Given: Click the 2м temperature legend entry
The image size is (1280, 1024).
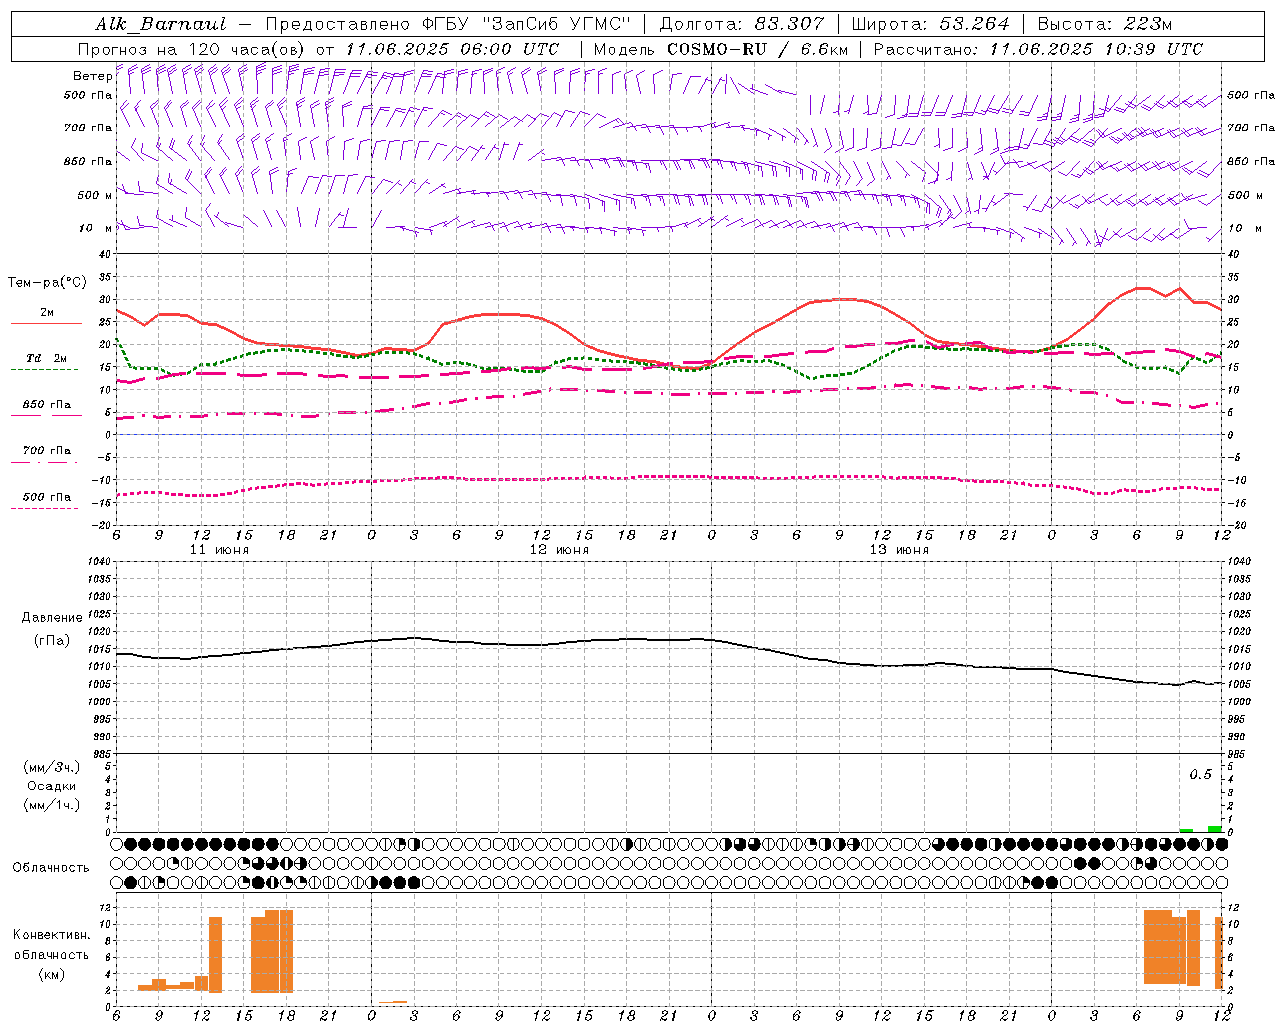Looking at the screenshot, I should [47, 312].
